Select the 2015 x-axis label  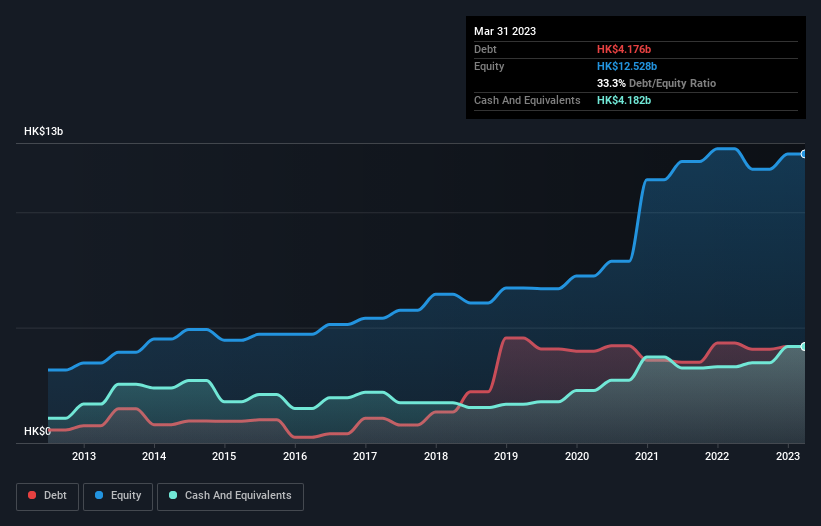coord(224,456)
